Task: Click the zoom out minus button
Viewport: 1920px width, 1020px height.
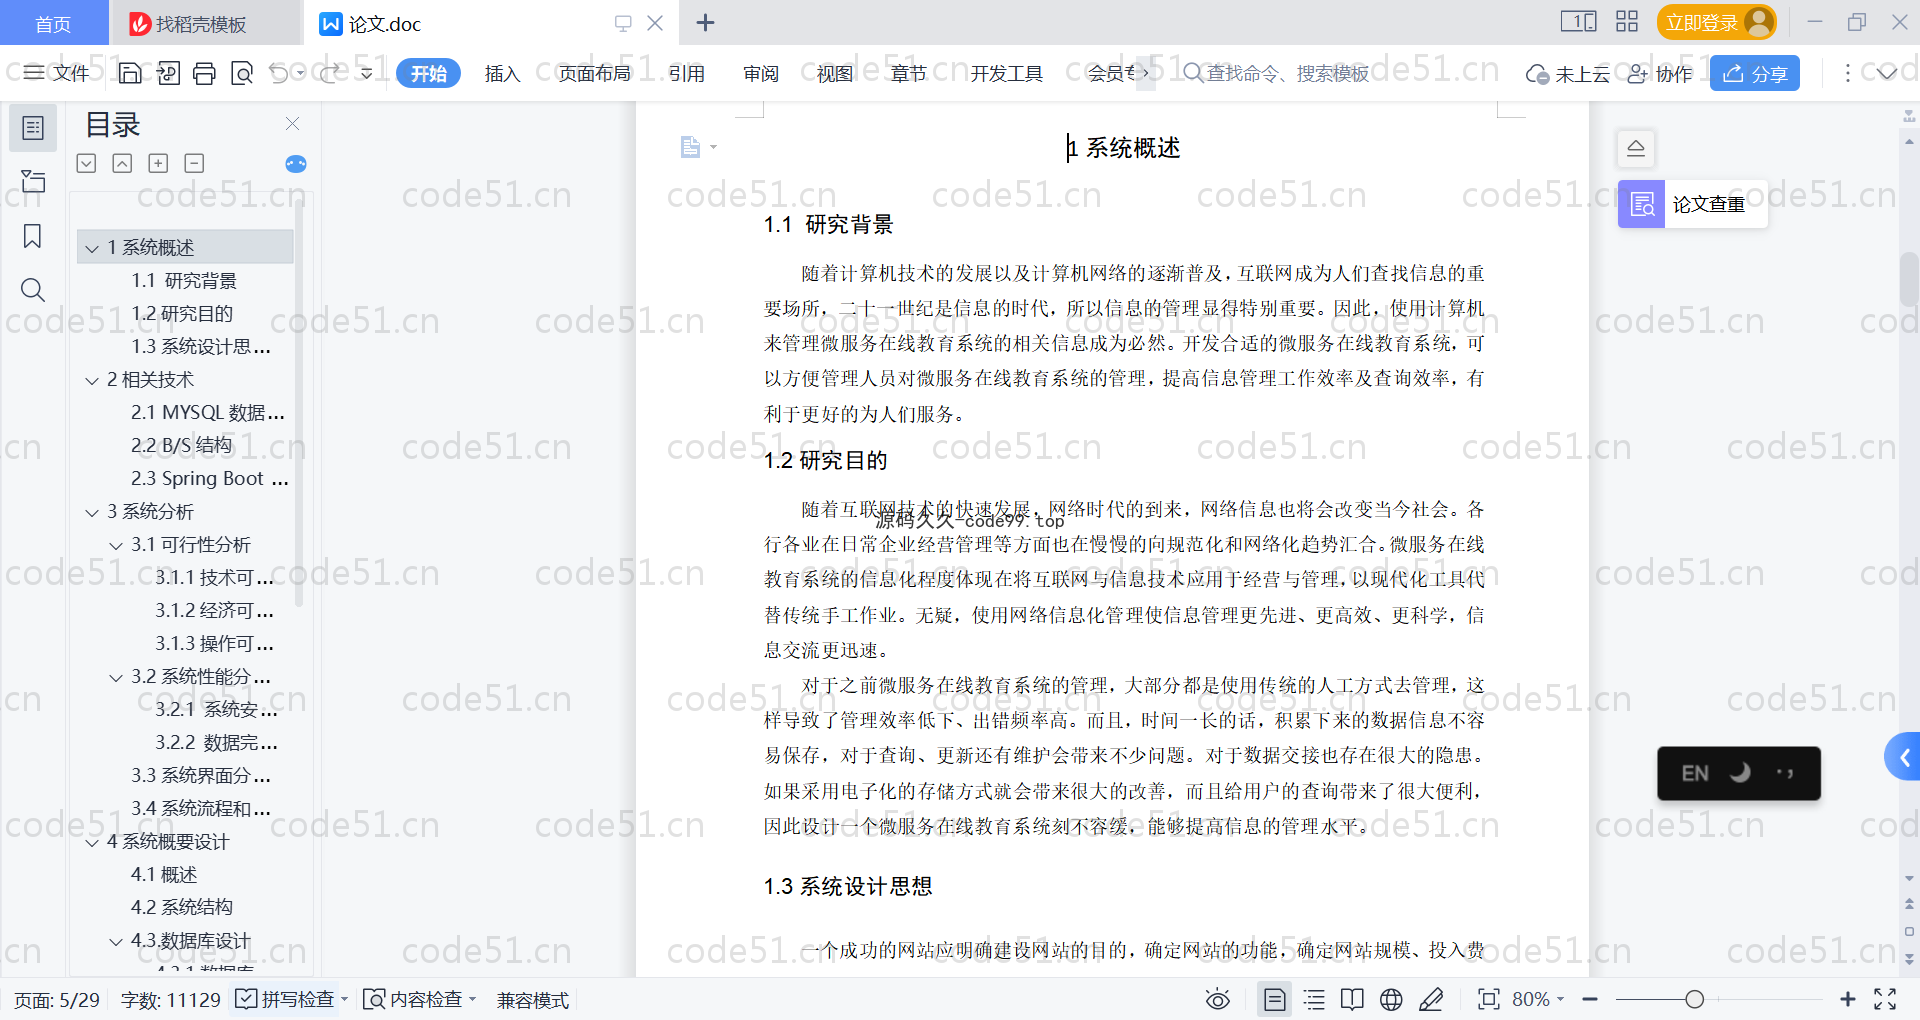Action: click(1590, 999)
